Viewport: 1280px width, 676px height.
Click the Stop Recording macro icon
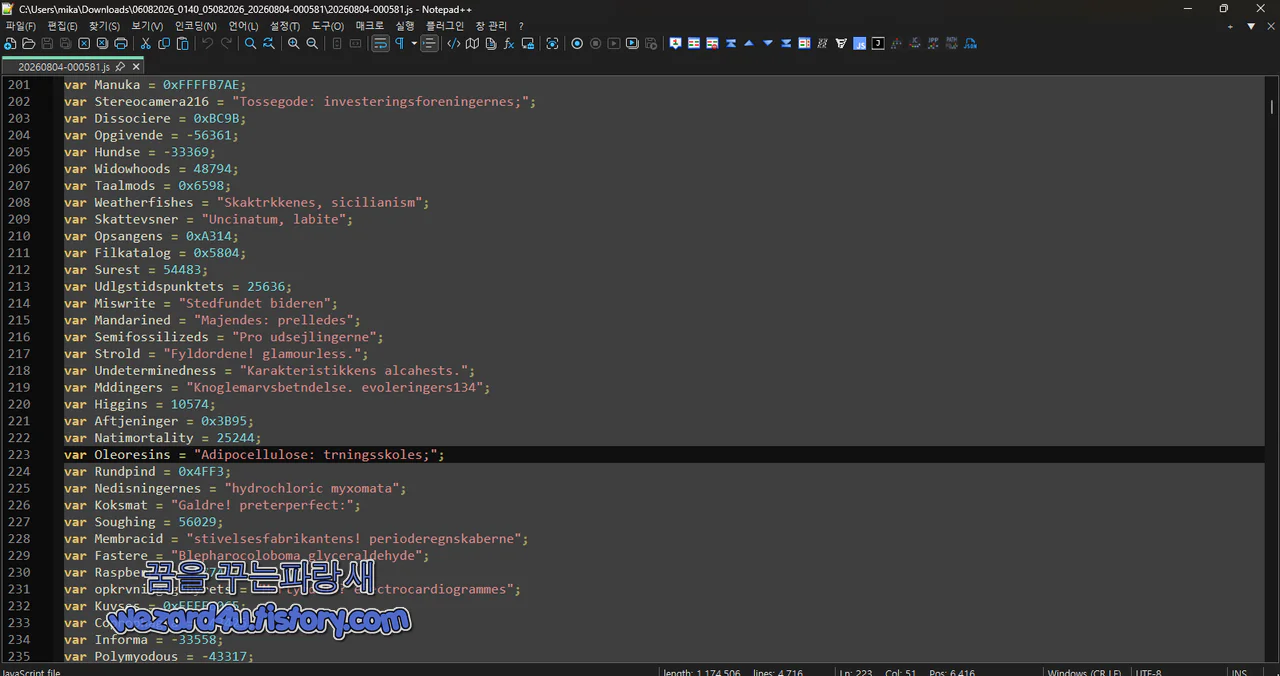[x=595, y=44]
